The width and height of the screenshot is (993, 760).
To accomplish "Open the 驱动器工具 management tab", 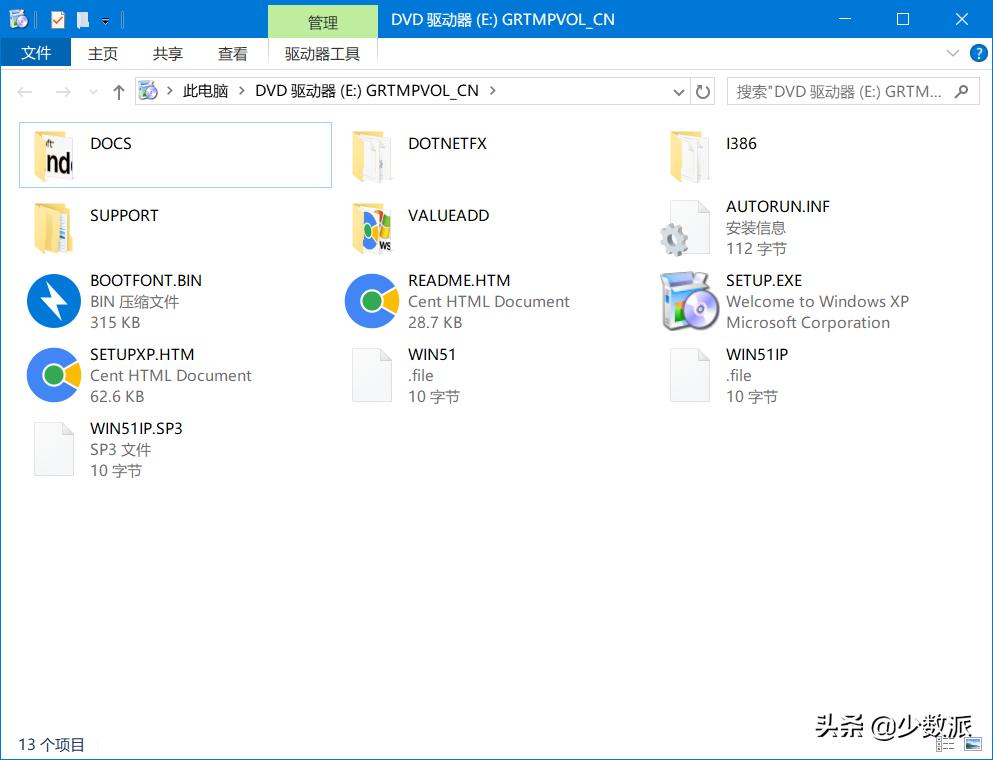I will coord(322,53).
